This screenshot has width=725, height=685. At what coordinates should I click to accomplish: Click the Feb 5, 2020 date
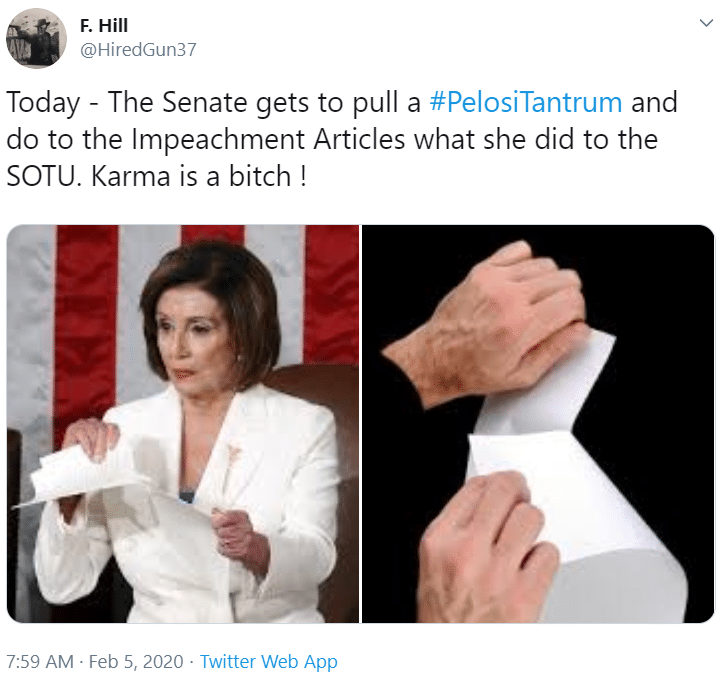[x=136, y=661]
